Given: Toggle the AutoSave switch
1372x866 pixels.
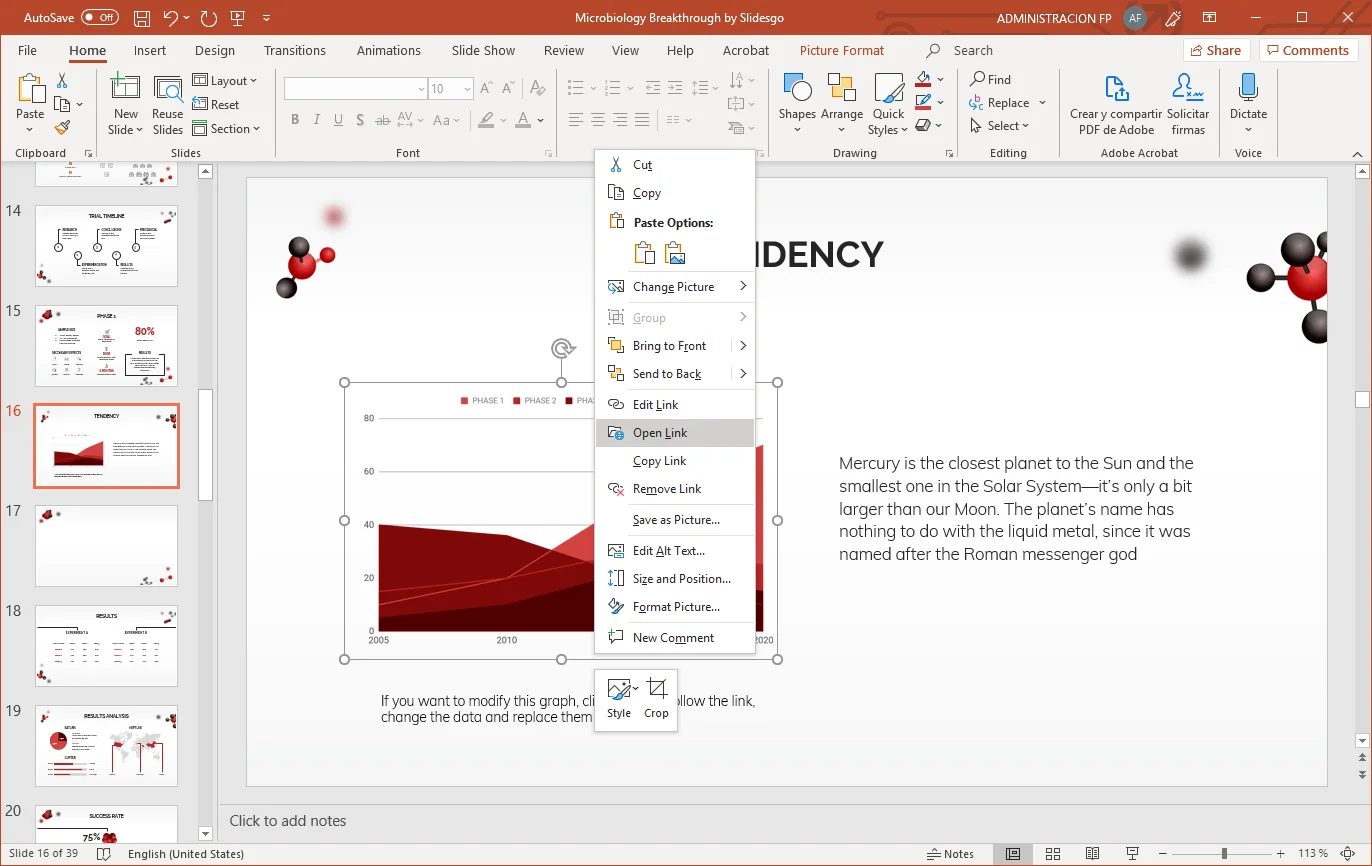Looking at the screenshot, I should (x=99, y=18).
